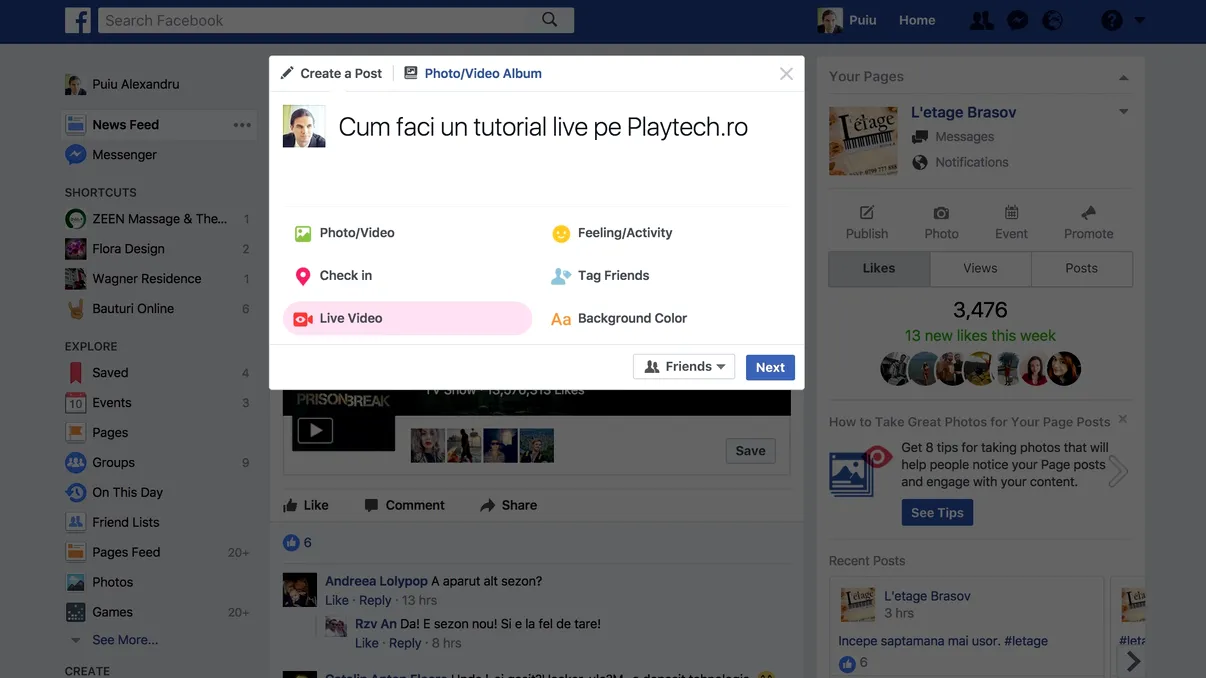This screenshot has height=678, width=1206.
Task: Click the Next button to continue the post
Action: (x=769, y=366)
